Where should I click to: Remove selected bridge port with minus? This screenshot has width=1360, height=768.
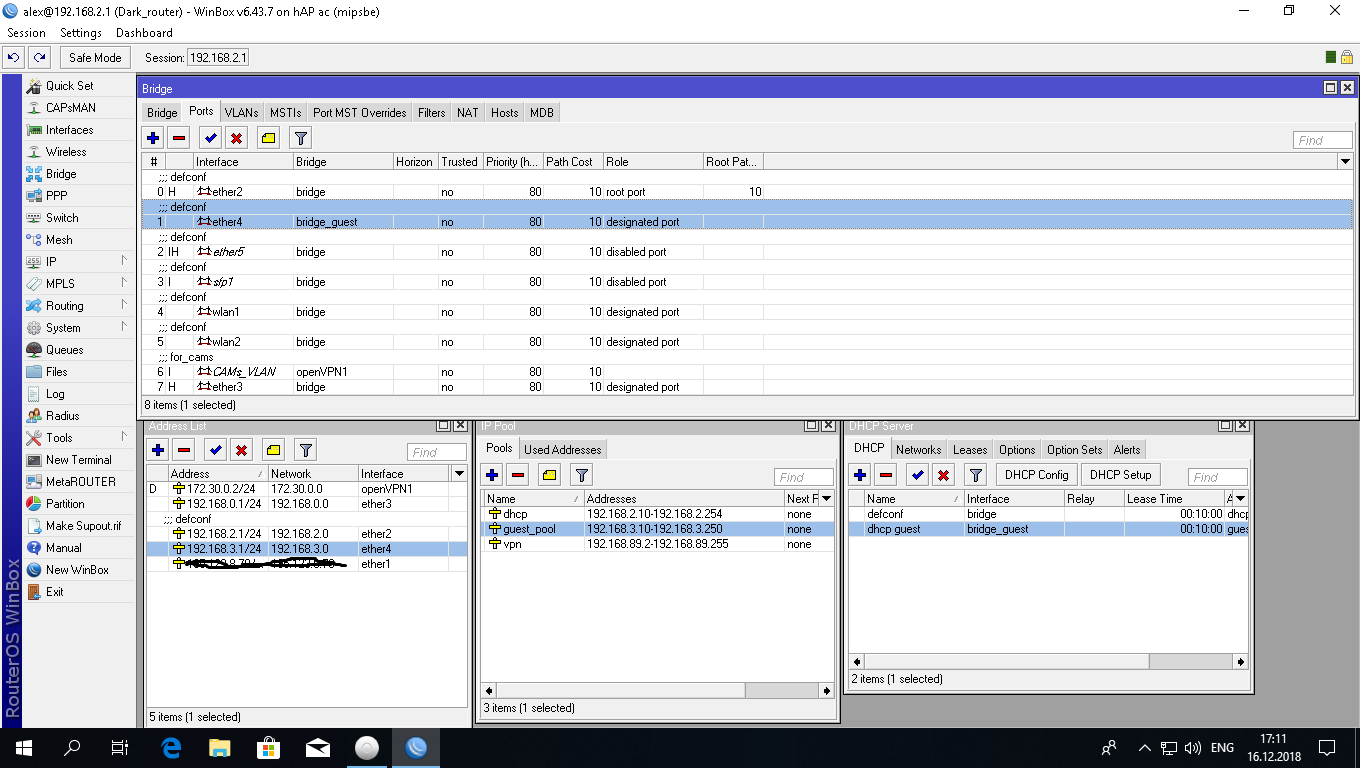179,139
